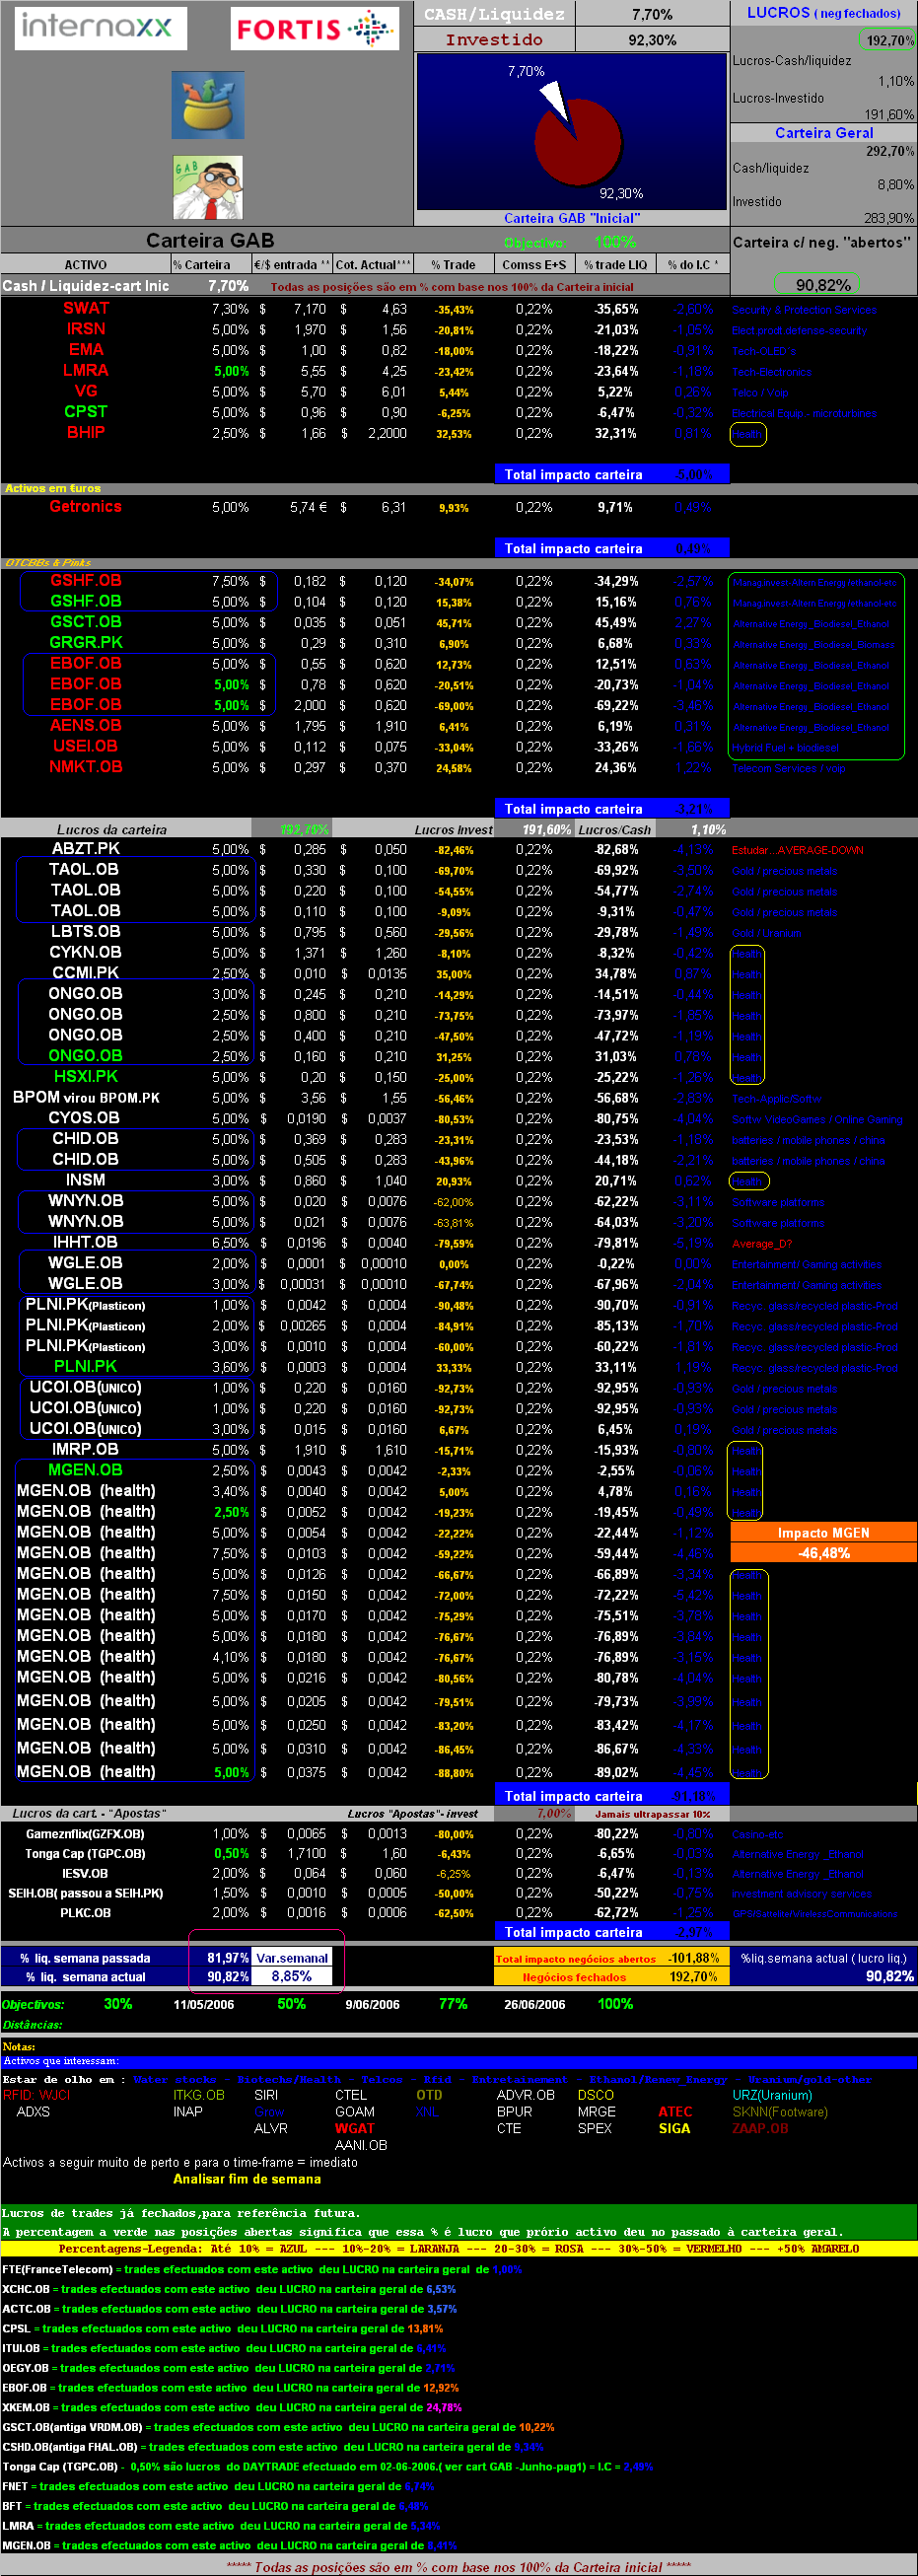
Task: Click the CCMI.PK ticker cell
Action: pos(86,973)
